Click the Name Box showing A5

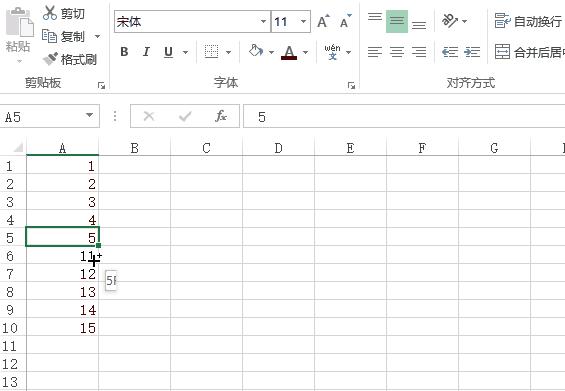point(43,116)
